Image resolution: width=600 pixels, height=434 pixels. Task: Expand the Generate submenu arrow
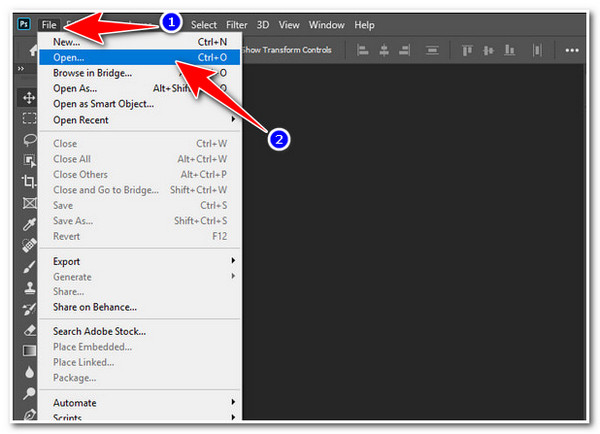click(x=233, y=276)
